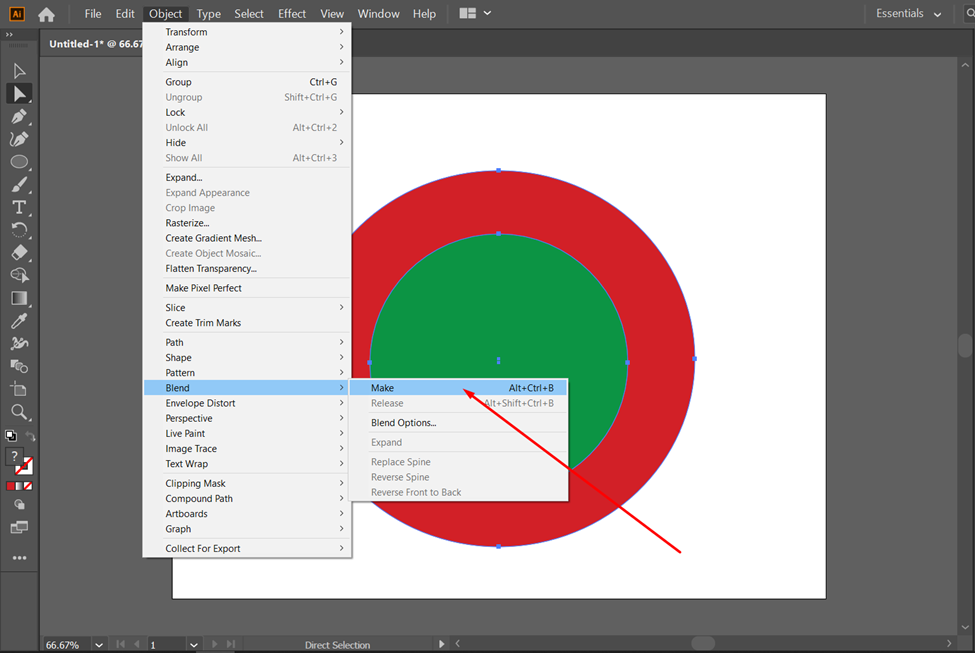Select the Ellipse tool
Screen dimensions: 975x653
tap(19, 162)
